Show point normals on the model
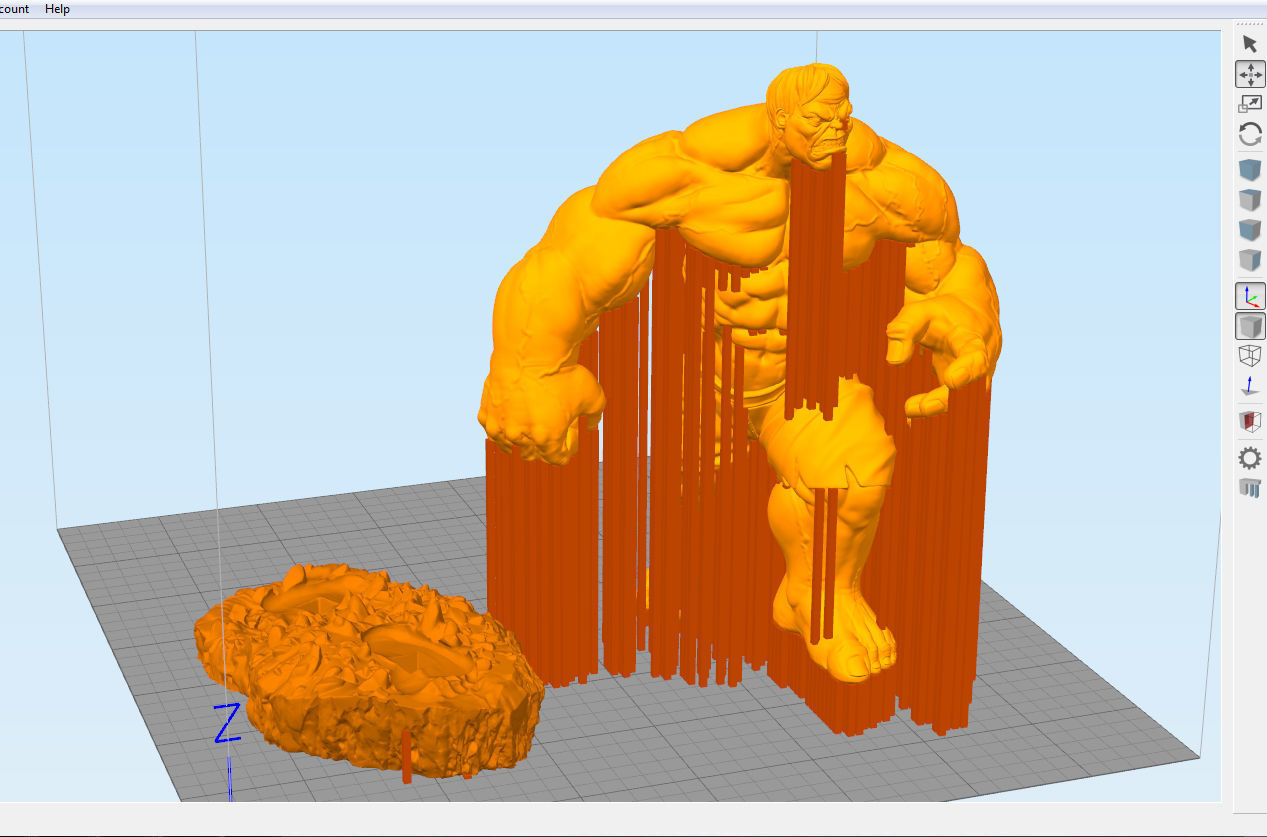The image size is (1267, 837). [1250, 386]
